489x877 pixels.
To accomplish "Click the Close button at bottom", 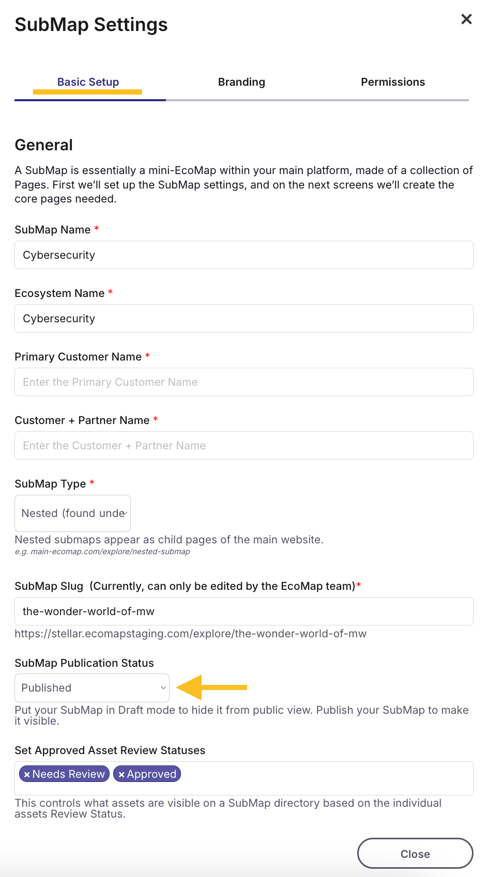I will pyautogui.click(x=415, y=854).
